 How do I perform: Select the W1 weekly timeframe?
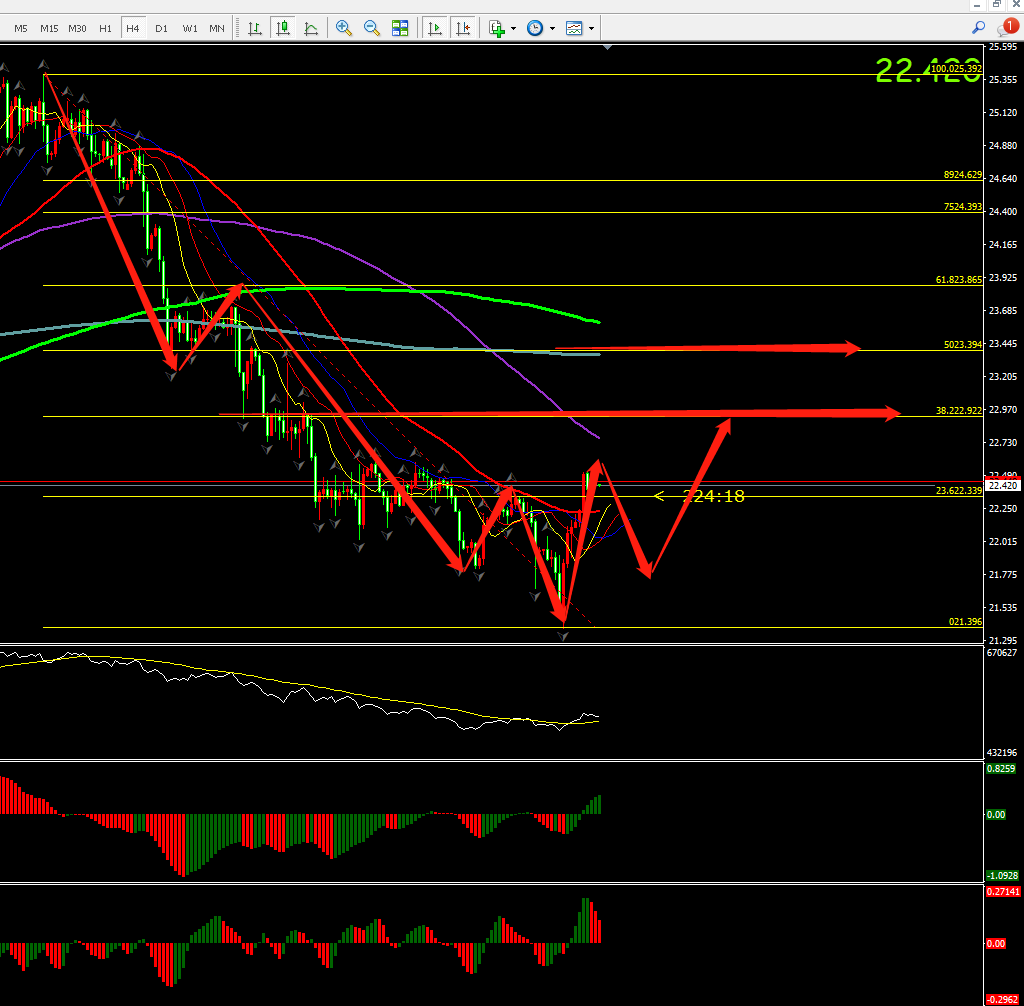189,28
